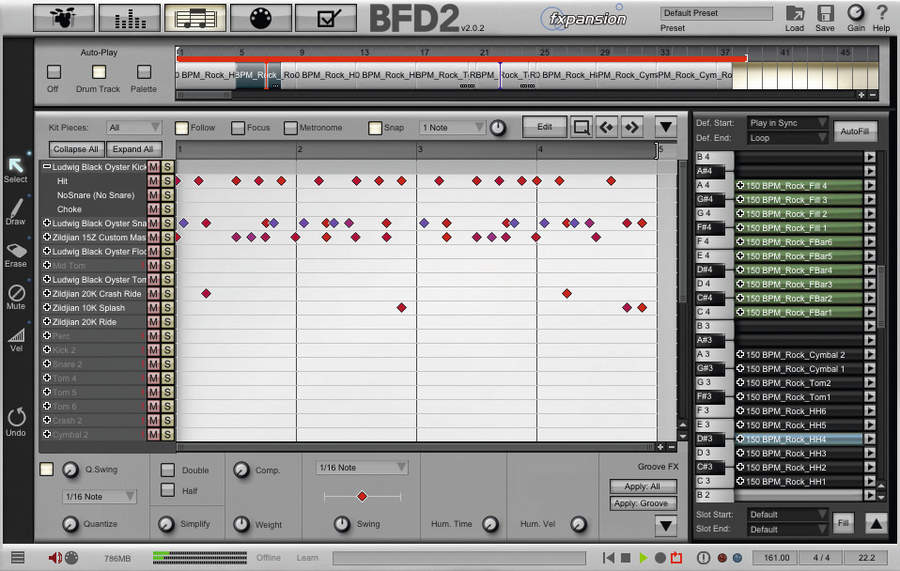Click the speaker audio icon in status bar
The width and height of the screenshot is (900, 571).
point(55,558)
